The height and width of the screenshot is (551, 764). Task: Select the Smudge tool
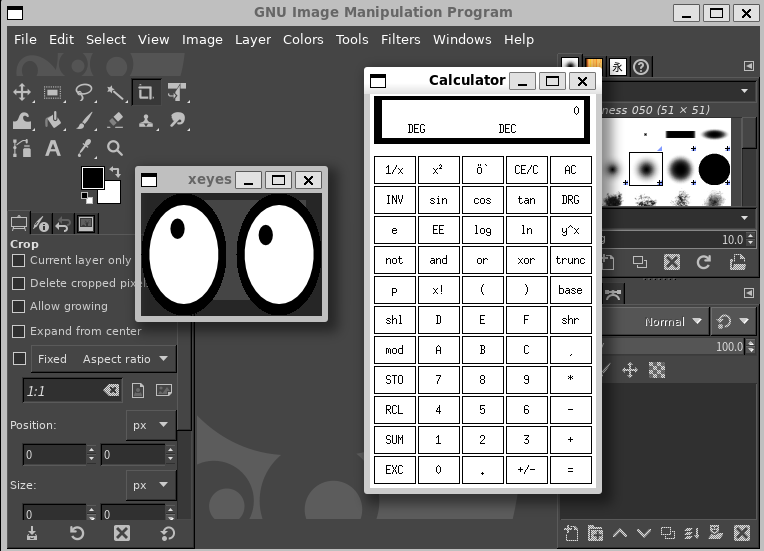177,120
